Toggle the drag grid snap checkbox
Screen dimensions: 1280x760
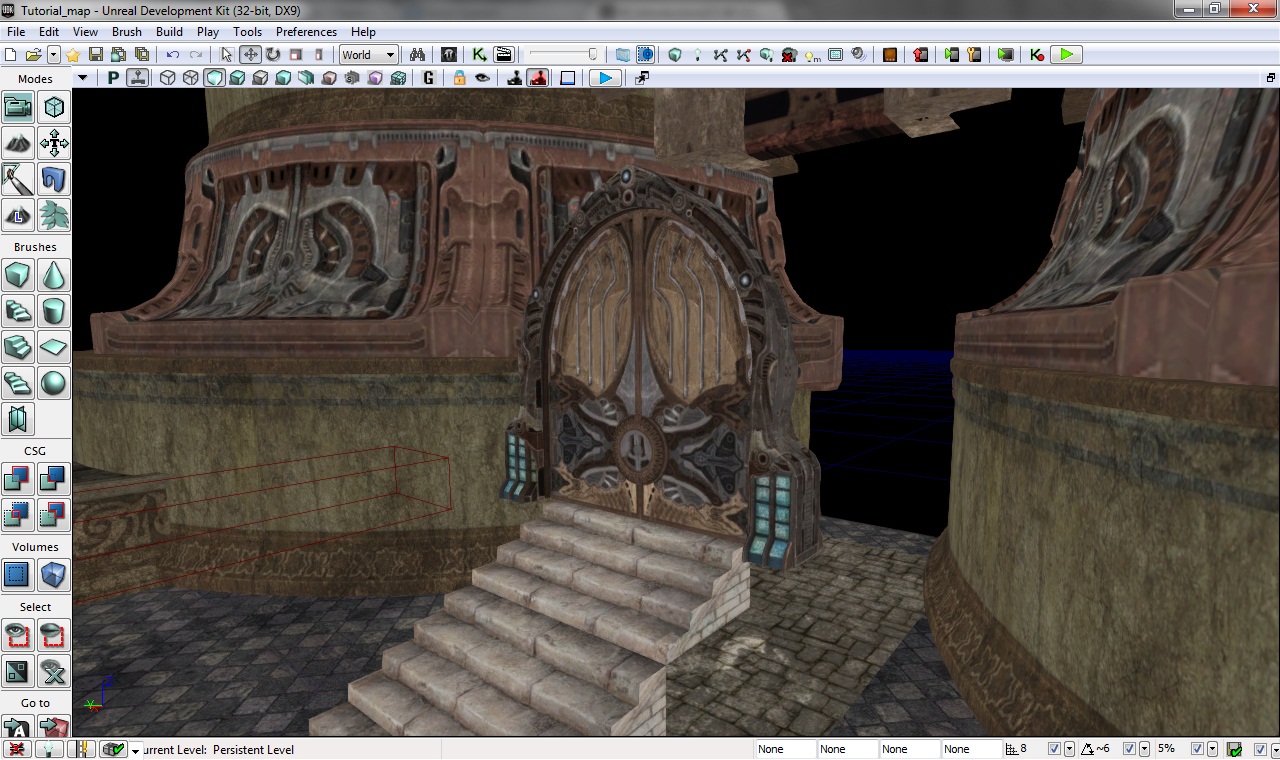click(x=1054, y=749)
